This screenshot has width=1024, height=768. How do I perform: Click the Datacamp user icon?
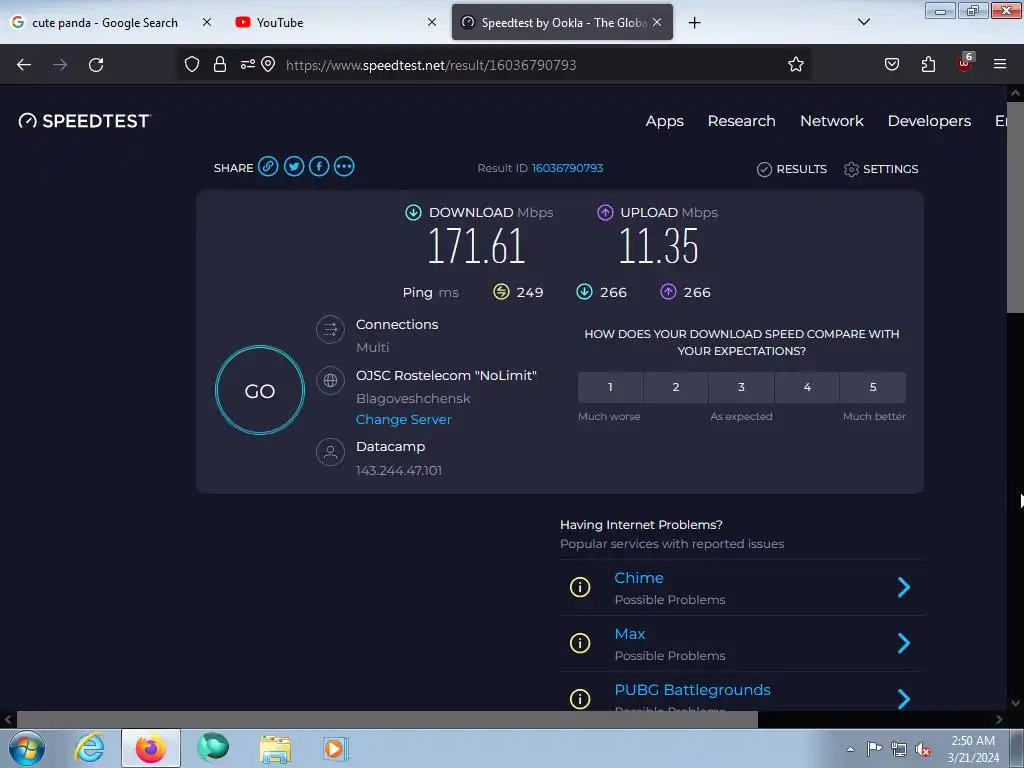[x=330, y=452]
